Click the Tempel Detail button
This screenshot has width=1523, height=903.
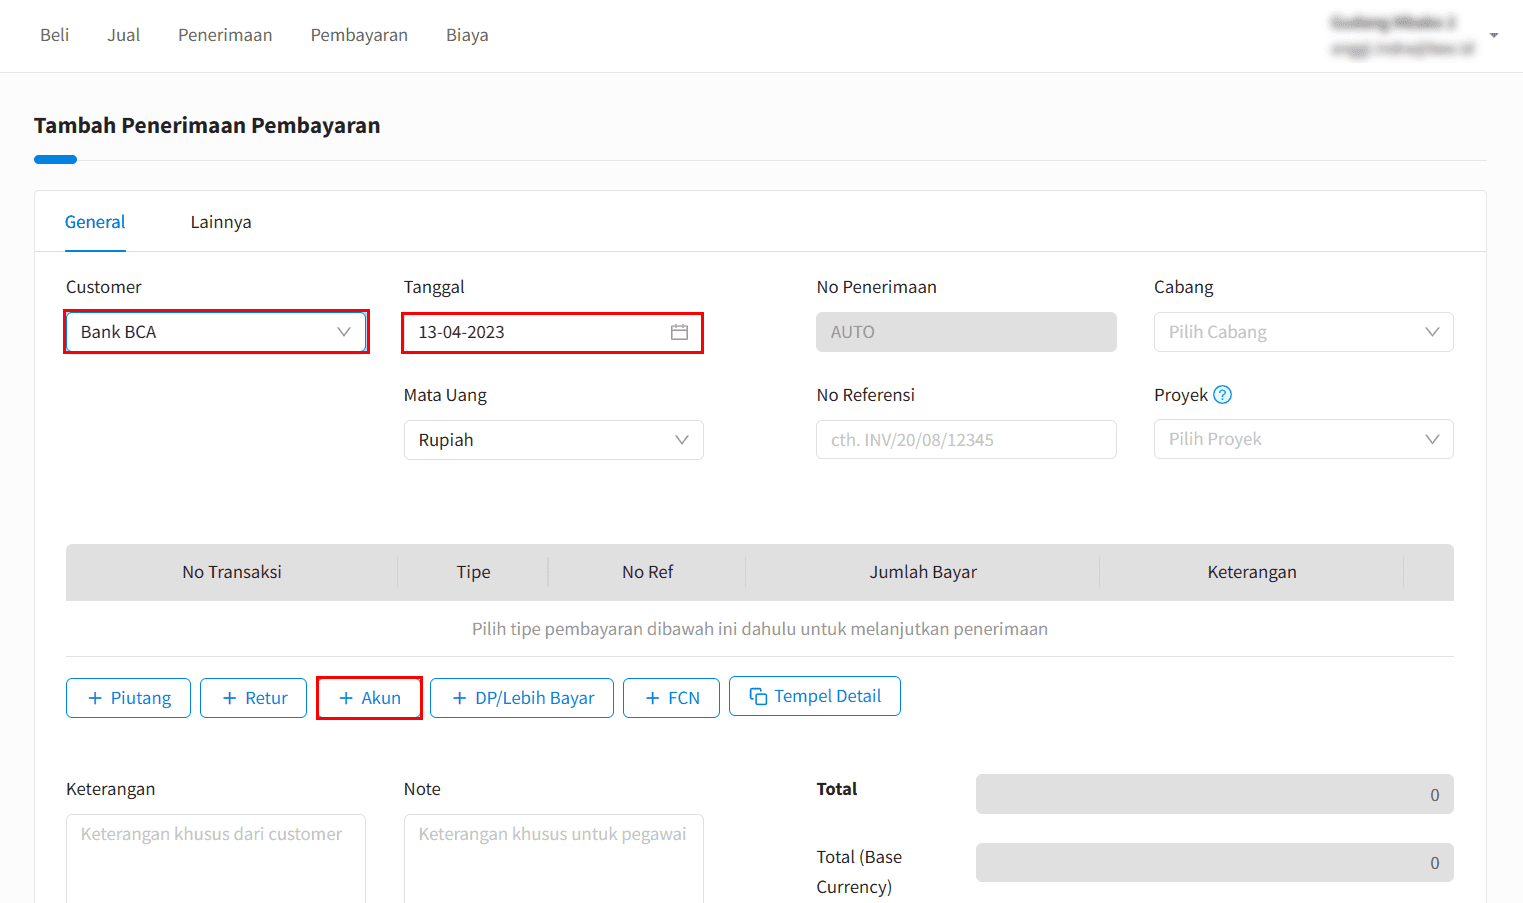815,696
